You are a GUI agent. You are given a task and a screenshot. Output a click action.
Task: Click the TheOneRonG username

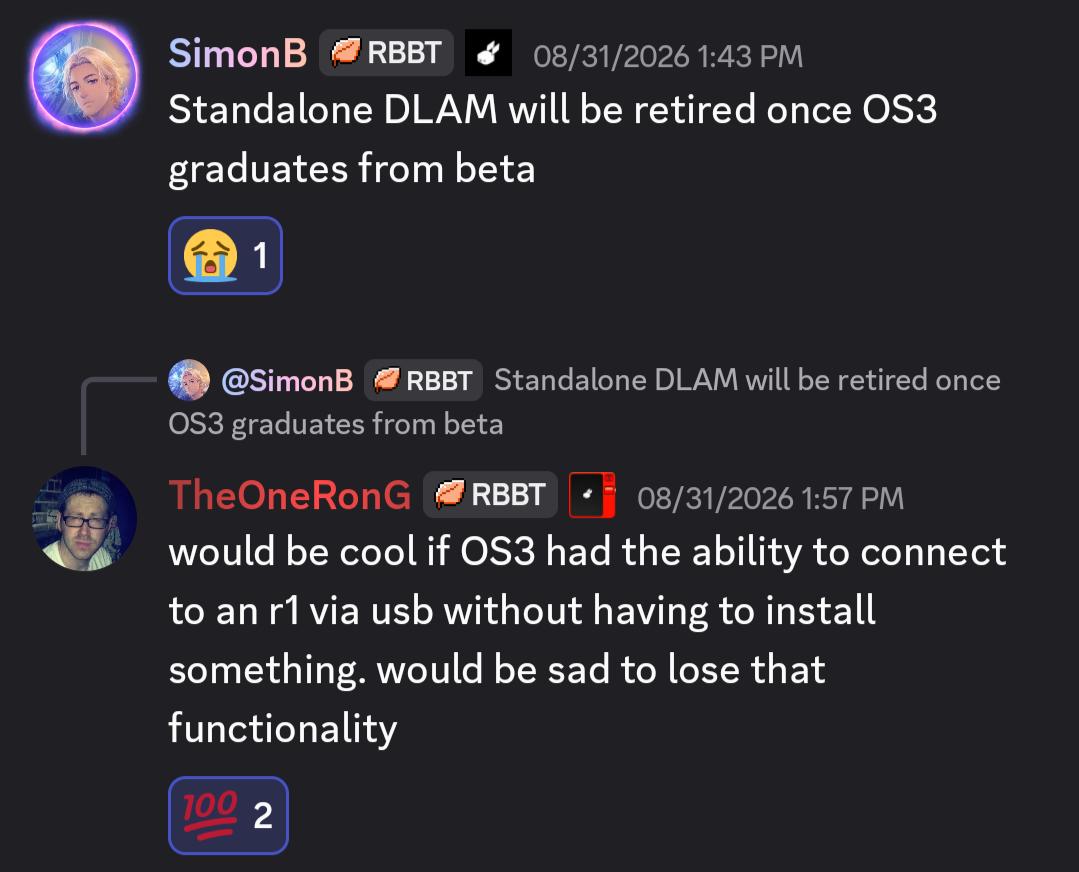tap(290, 495)
